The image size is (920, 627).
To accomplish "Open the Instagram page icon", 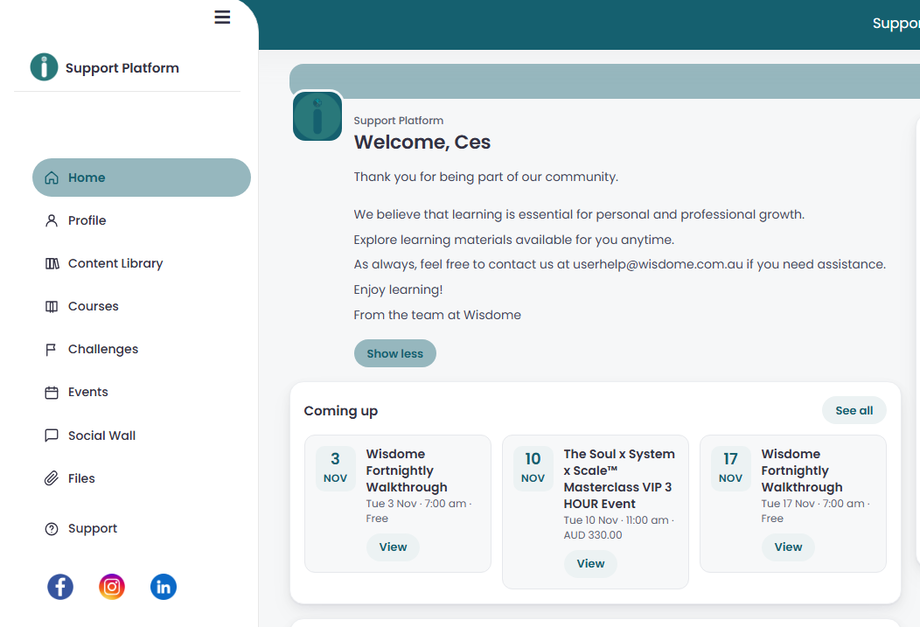I will 112,587.
